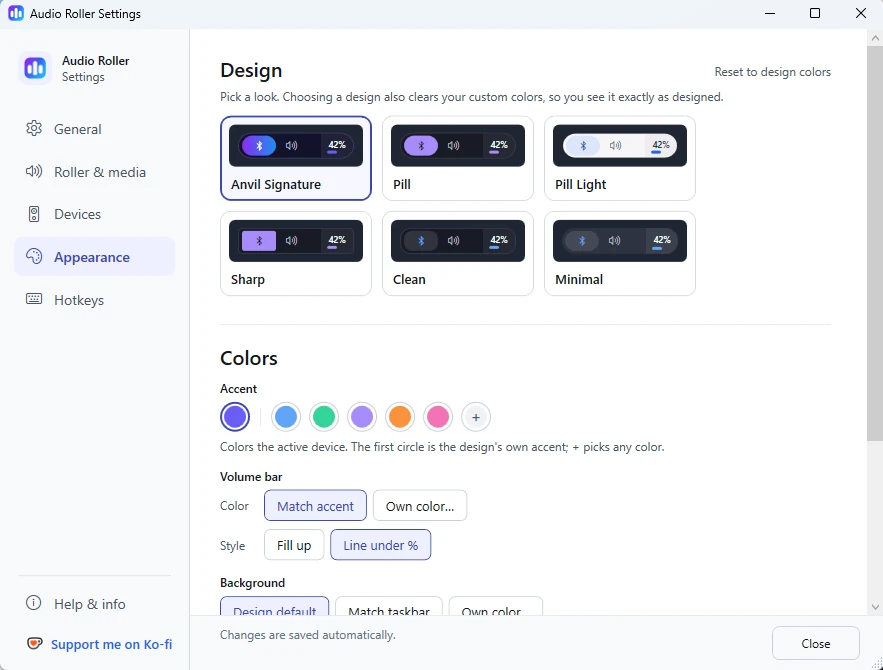Set background to Match taskbar
Image resolution: width=883 pixels, height=670 pixels.
pos(389,606)
